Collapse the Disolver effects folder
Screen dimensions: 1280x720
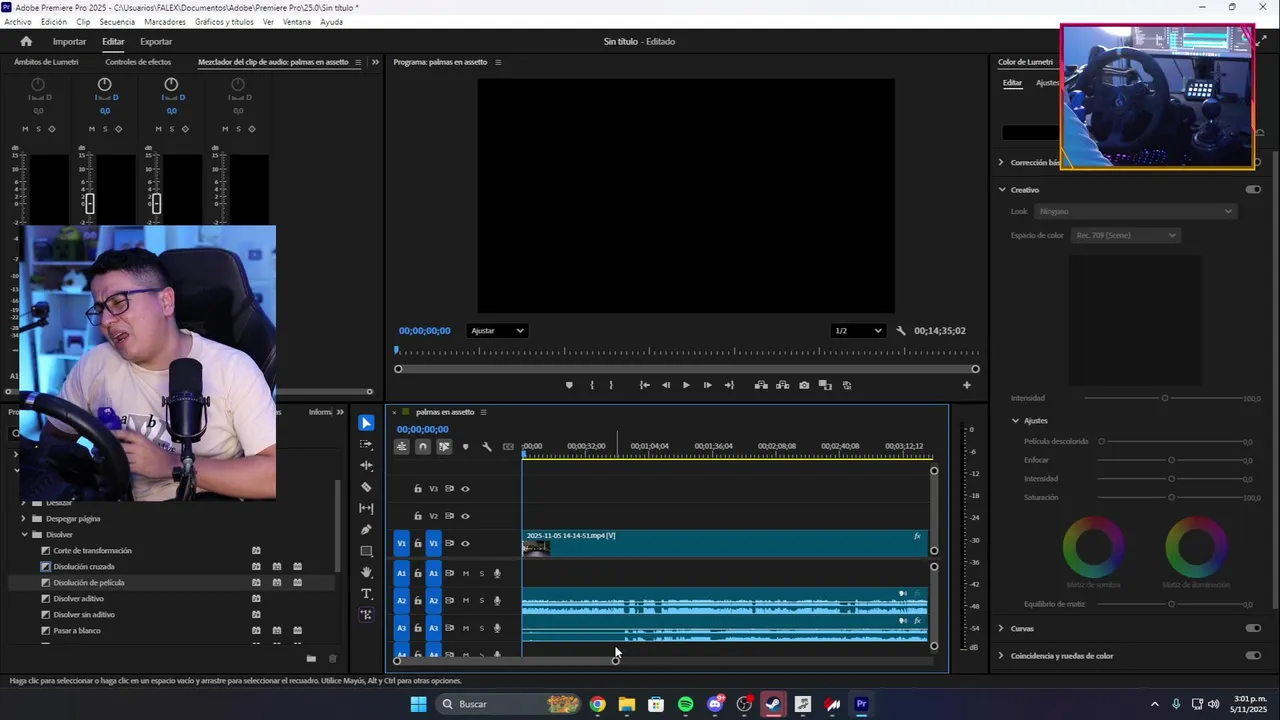[x=24, y=535]
